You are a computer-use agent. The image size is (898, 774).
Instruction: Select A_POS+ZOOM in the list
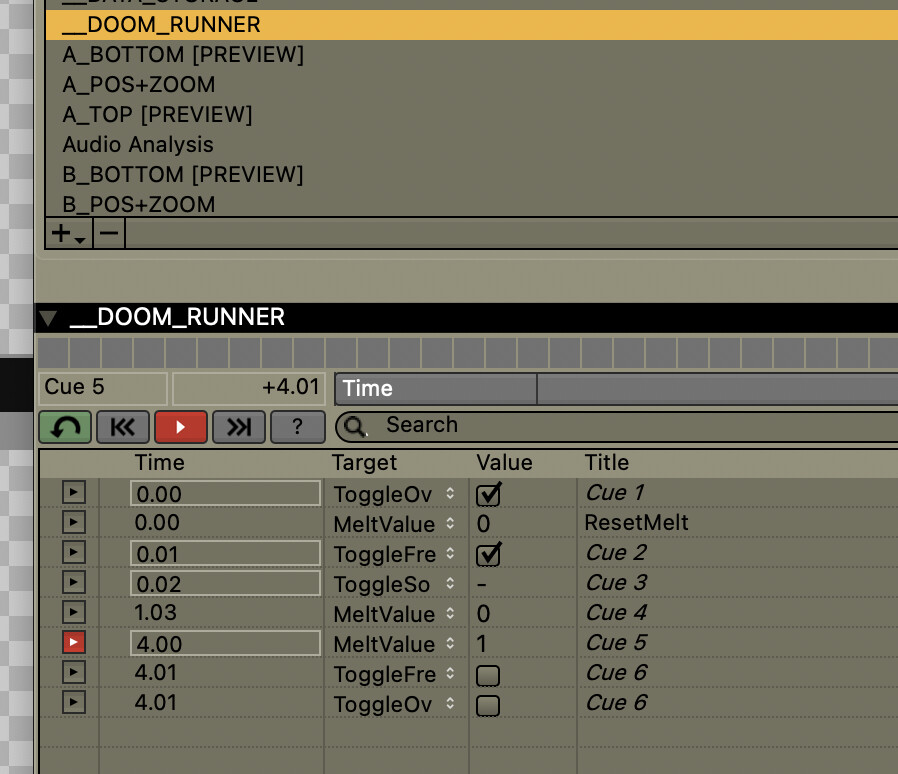click(139, 85)
